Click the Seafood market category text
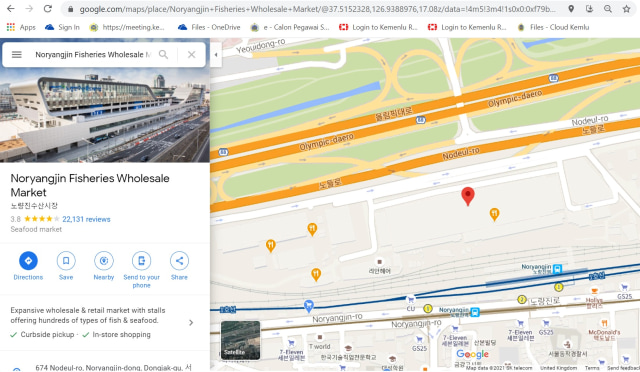This screenshot has height=372, width=640. pyautogui.click(x=36, y=229)
